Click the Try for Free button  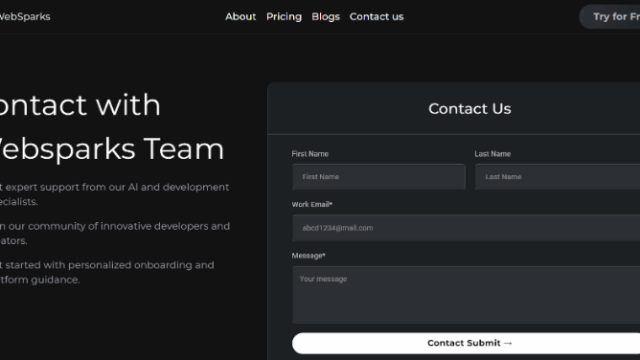click(610, 17)
